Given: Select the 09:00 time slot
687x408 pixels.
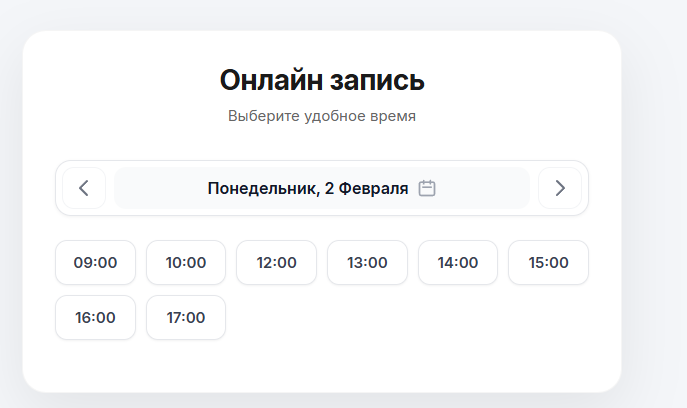Looking at the screenshot, I should [95, 263].
